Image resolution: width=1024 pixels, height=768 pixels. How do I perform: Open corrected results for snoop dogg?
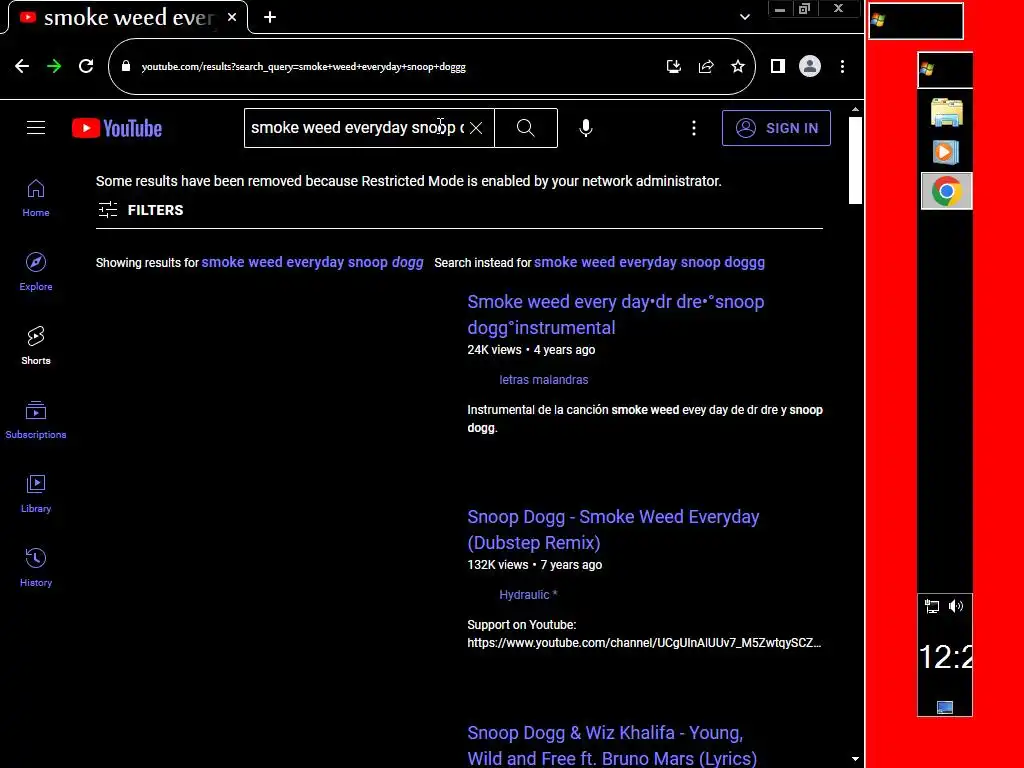pos(312,263)
